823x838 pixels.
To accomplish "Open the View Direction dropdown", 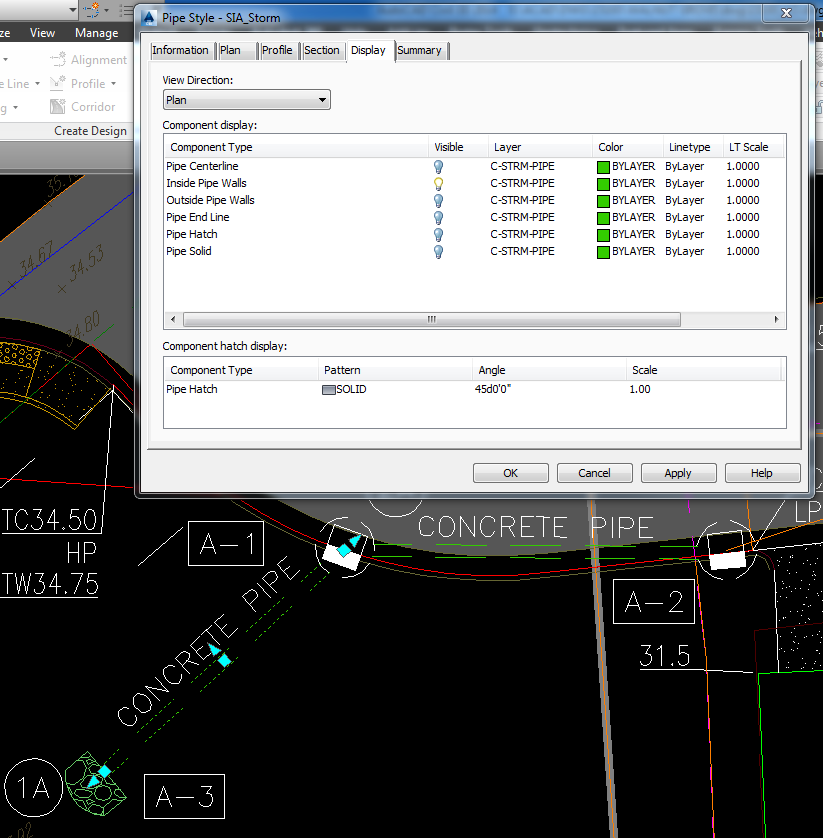I will tap(246, 100).
